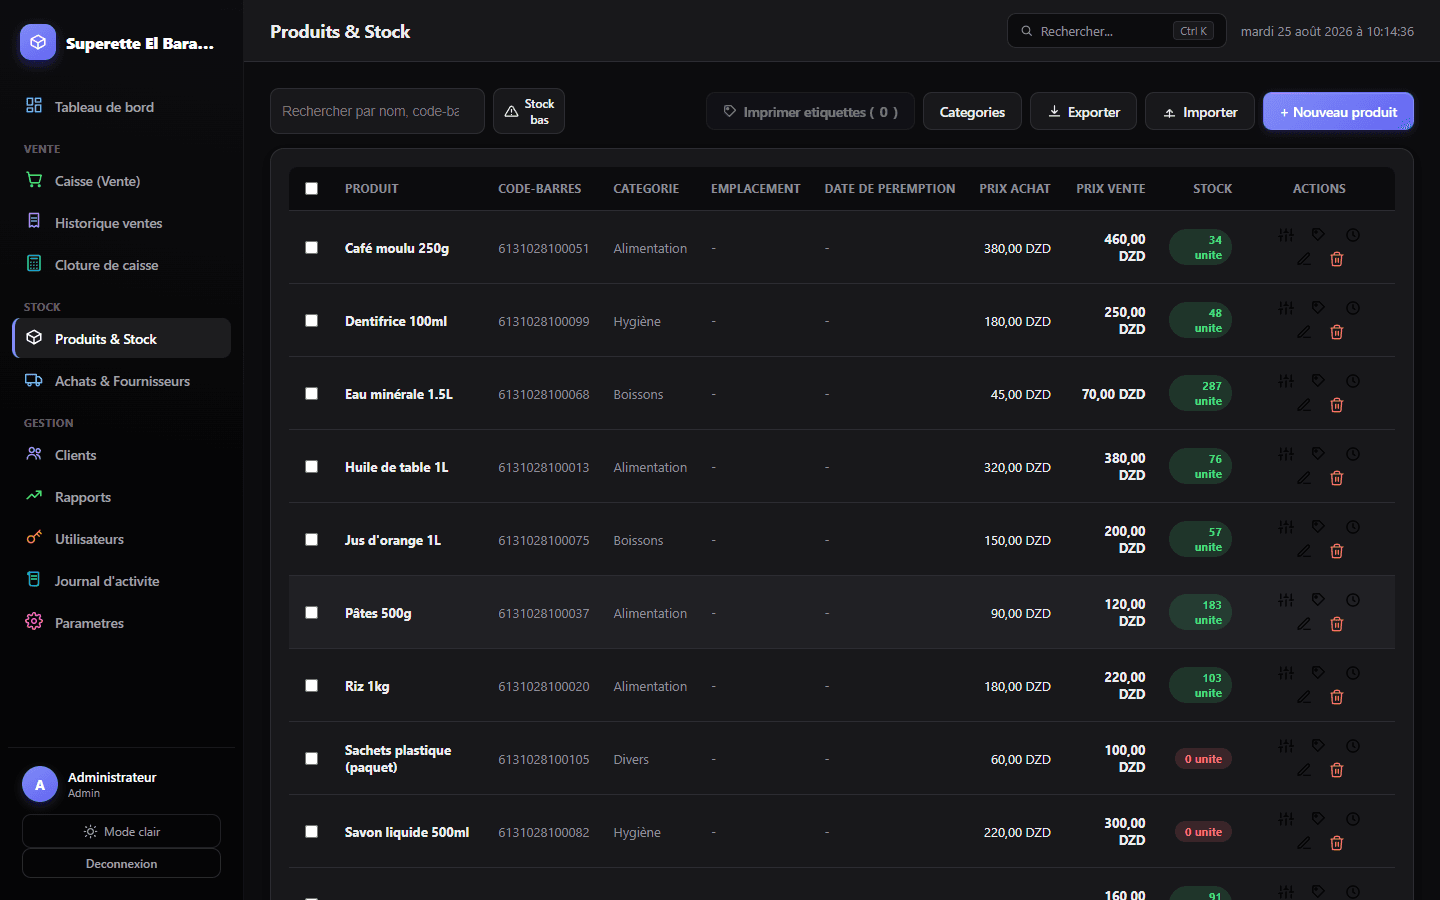The width and height of the screenshot is (1440, 900).
Task: Open Tableau de bord
Action: click(120, 106)
